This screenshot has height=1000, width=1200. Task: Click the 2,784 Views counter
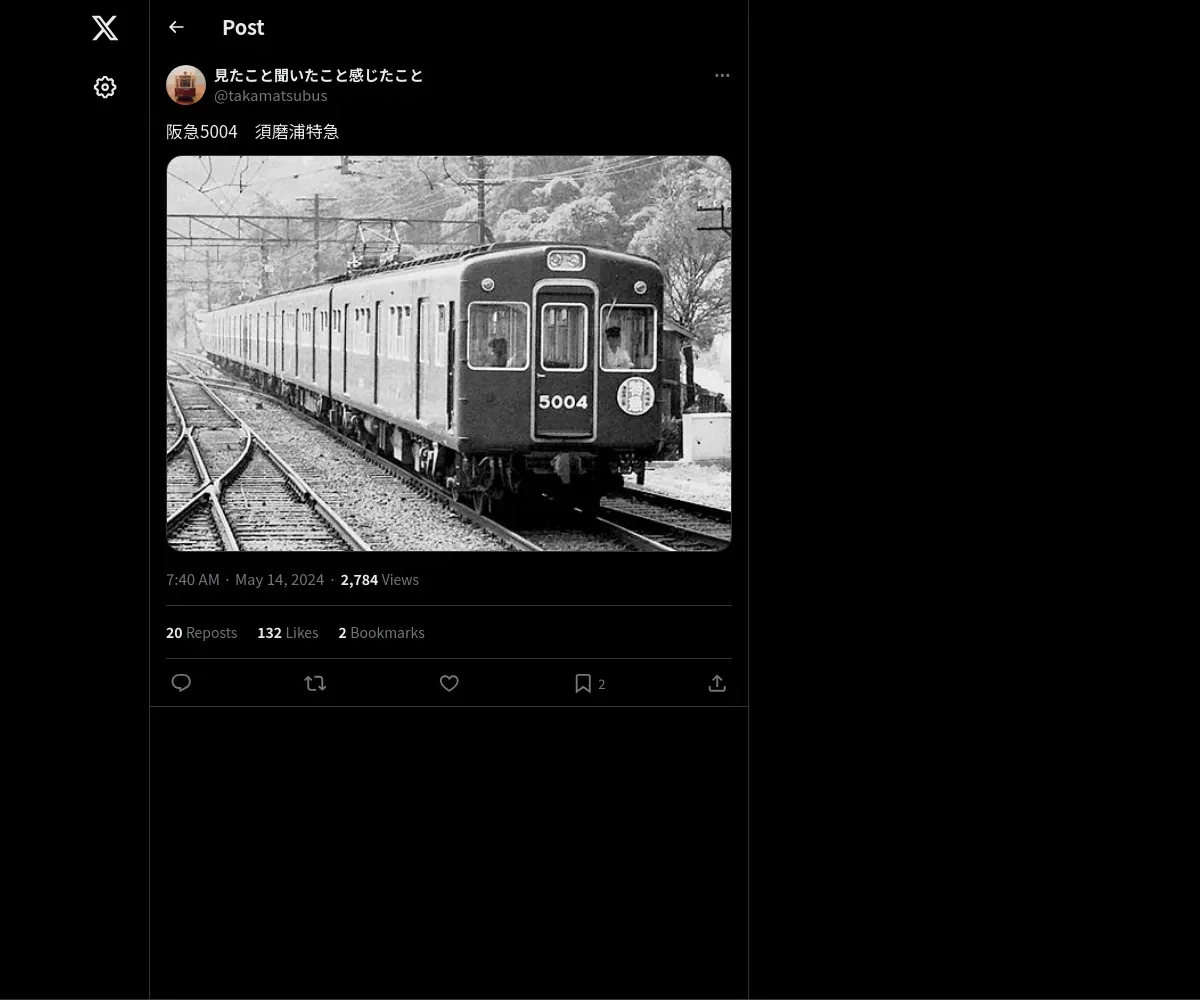(x=380, y=580)
